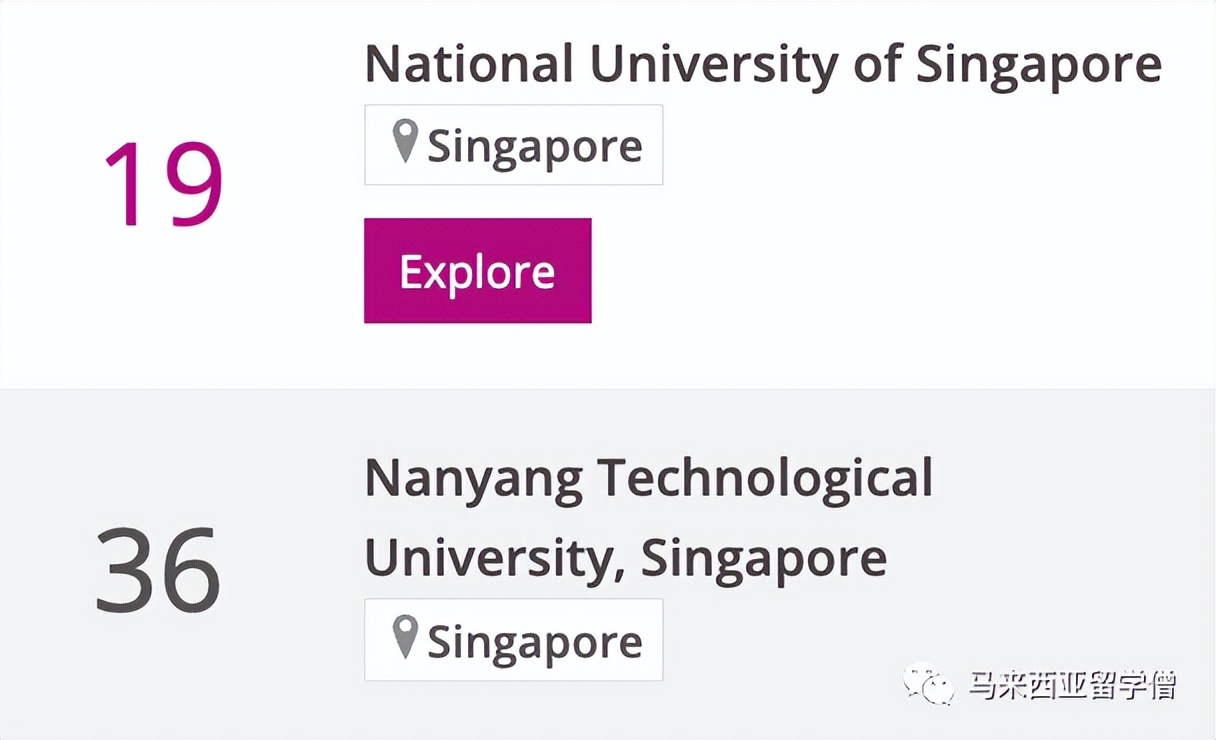Click the pin glyph inside the top Singapore tag
Viewport: 1216px width, 740px height.
404,141
